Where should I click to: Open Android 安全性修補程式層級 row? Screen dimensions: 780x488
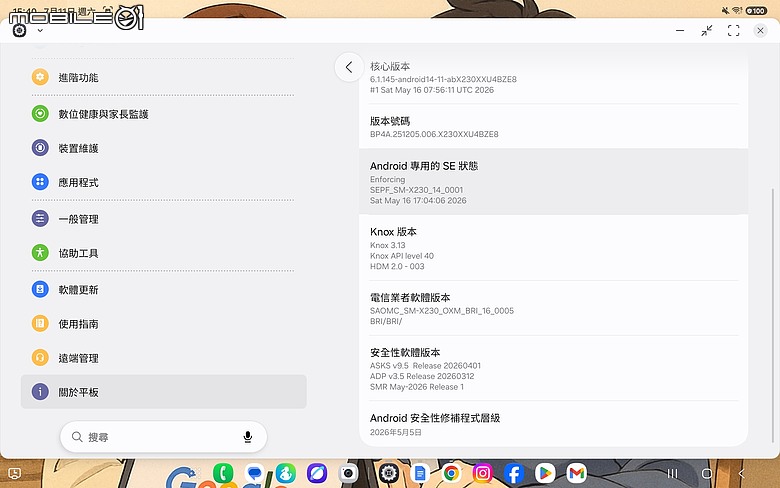coord(553,424)
